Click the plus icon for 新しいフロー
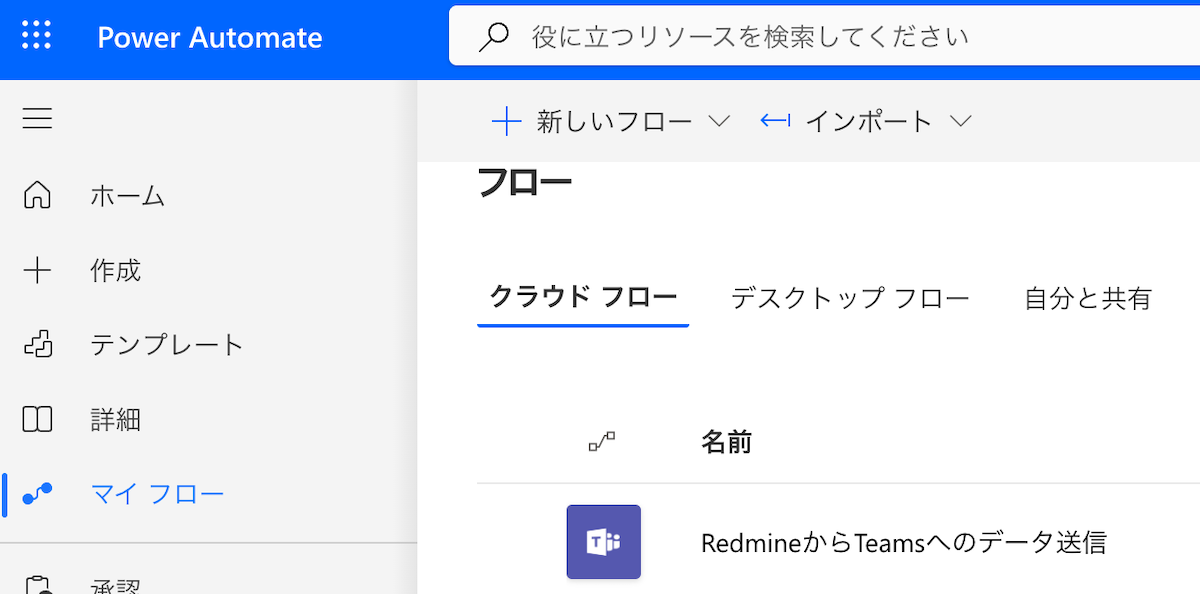This screenshot has height=594, width=1200. (x=507, y=122)
